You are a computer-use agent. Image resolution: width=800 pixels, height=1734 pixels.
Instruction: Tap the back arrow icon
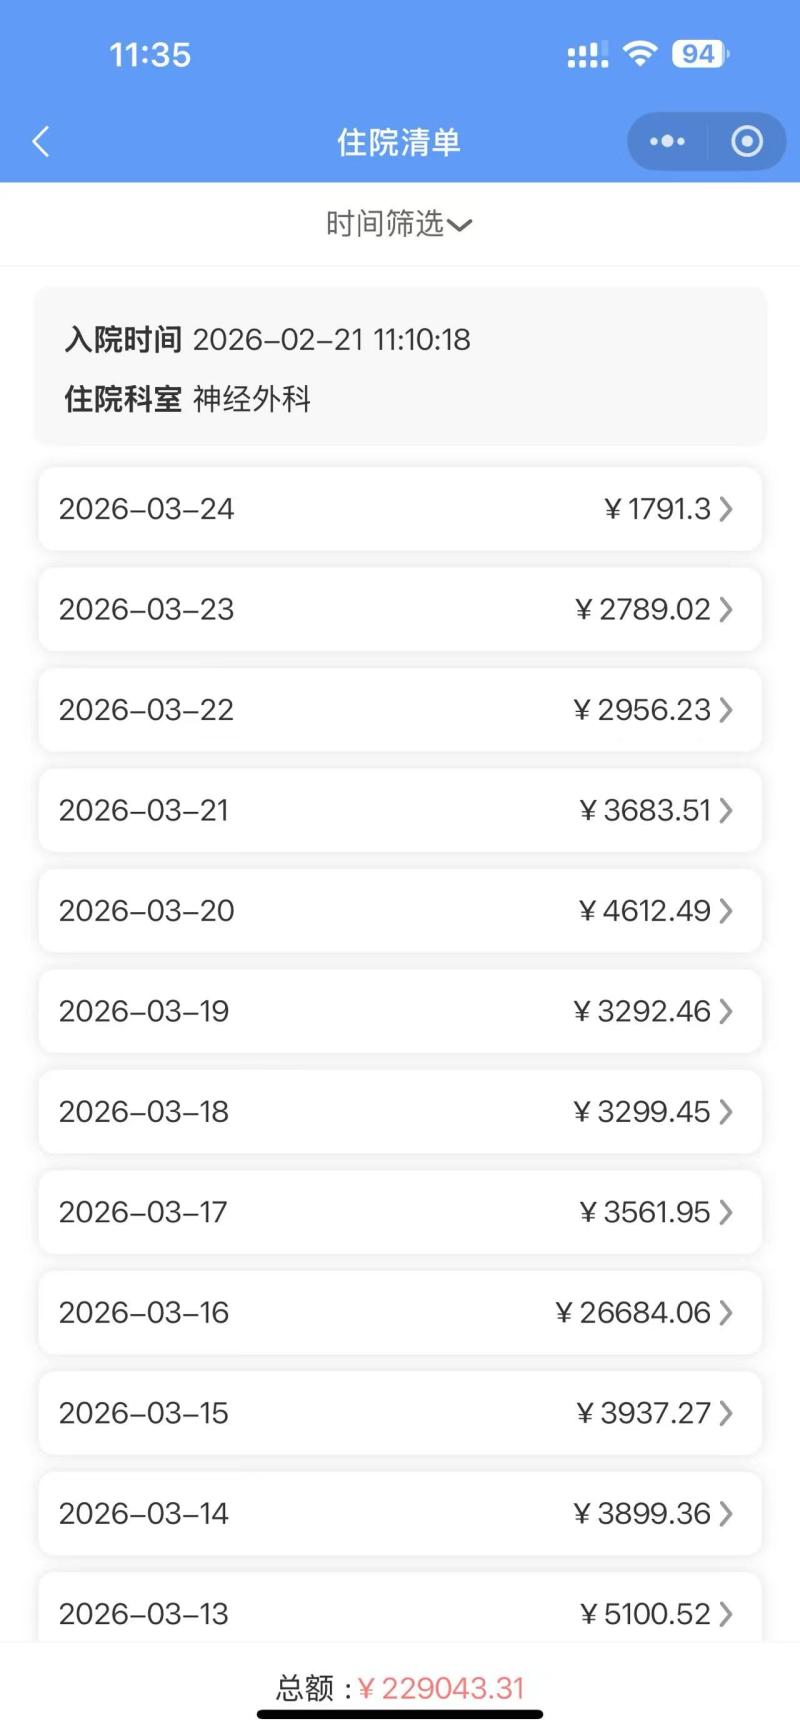pyautogui.click(x=41, y=142)
